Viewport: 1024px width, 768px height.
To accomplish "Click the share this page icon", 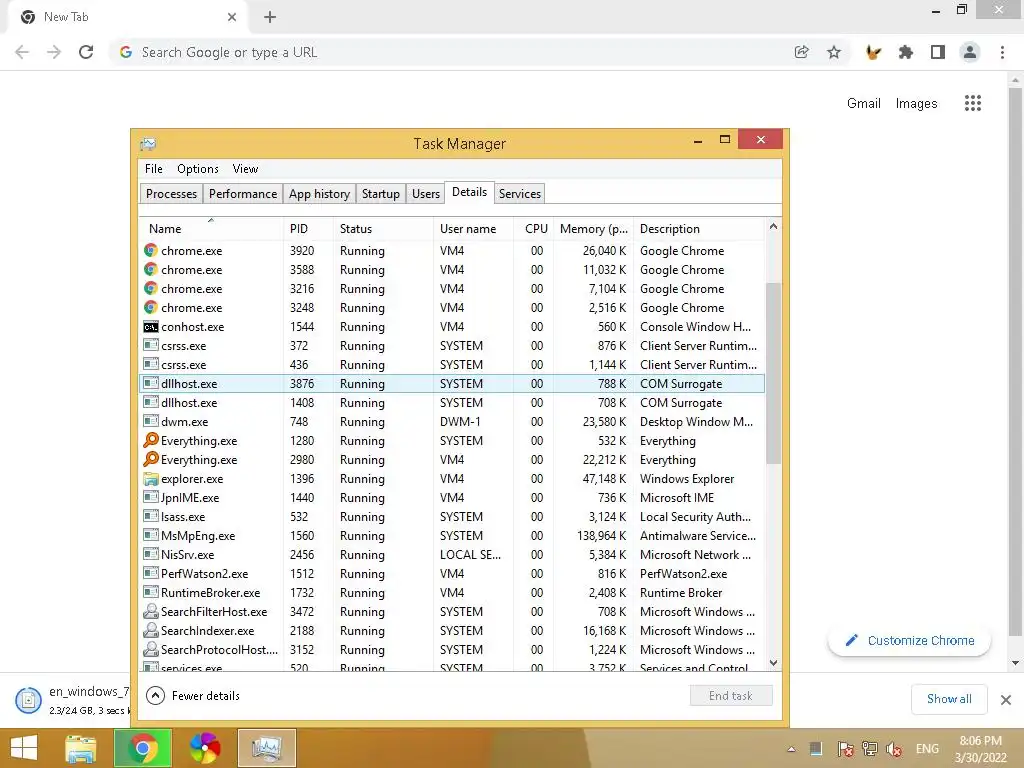I will [x=801, y=52].
